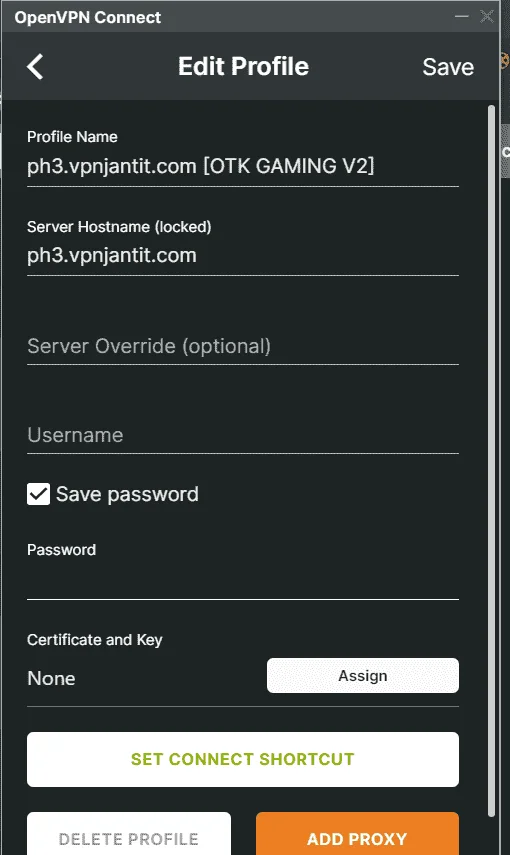This screenshot has width=510, height=855.
Task: Focus the Server Override (optional) field
Action: (243, 346)
